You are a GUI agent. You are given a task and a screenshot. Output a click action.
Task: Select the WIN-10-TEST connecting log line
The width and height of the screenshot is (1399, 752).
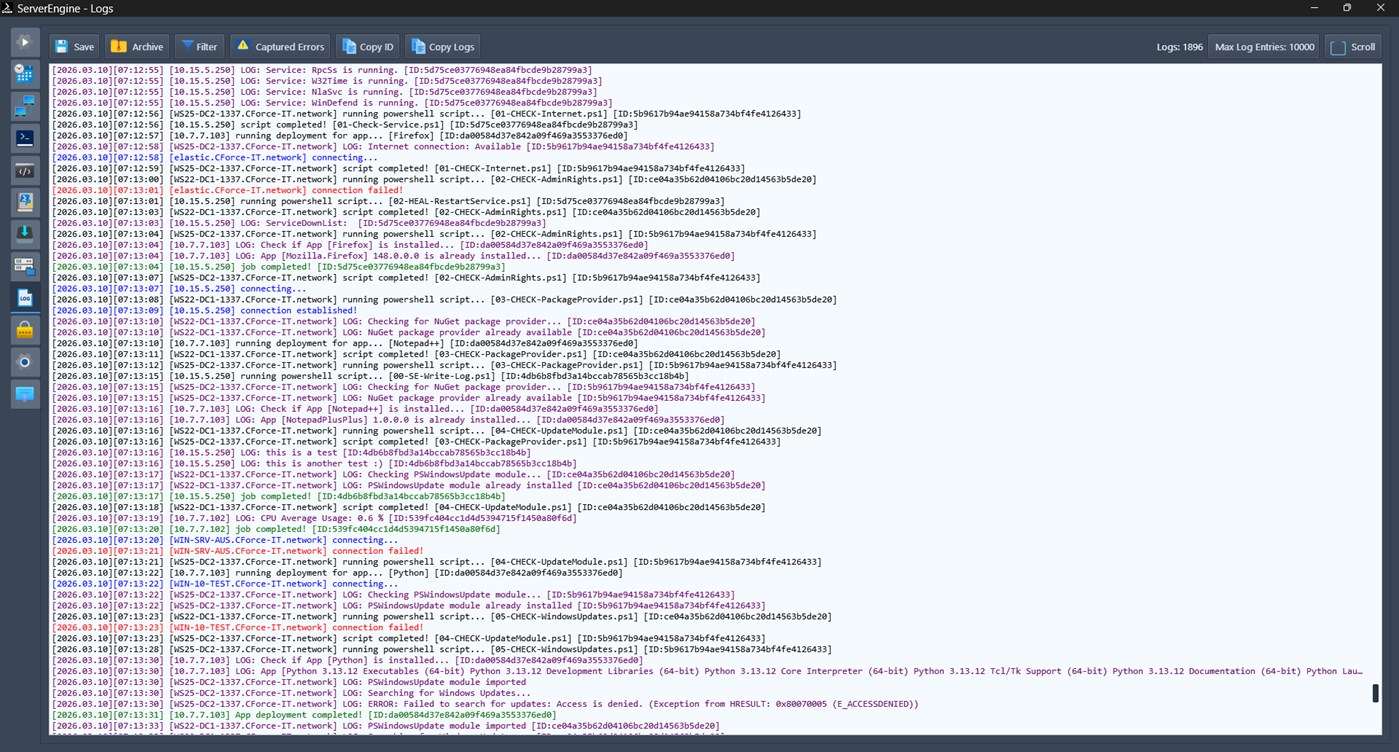coord(225,584)
